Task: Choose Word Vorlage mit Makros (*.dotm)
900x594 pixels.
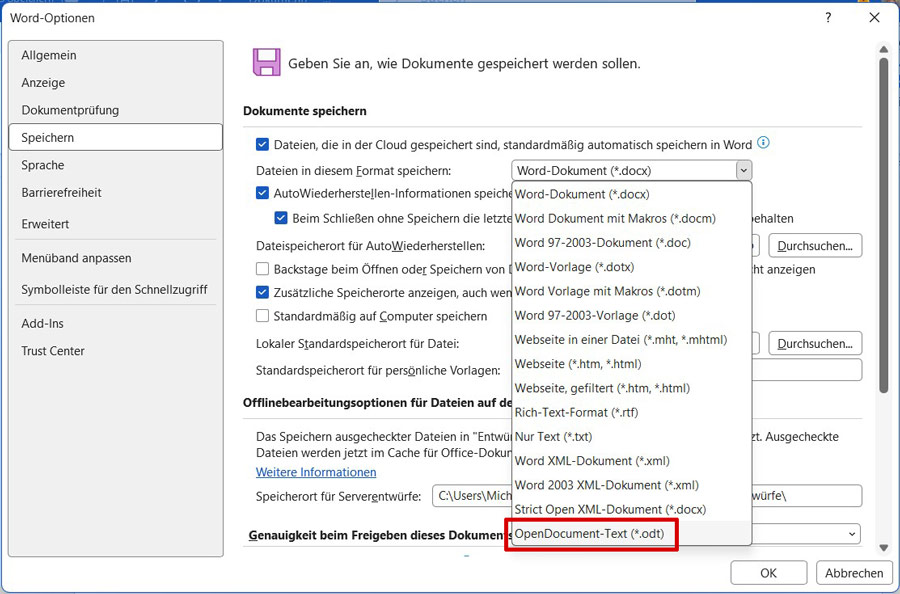Action: tap(631, 291)
